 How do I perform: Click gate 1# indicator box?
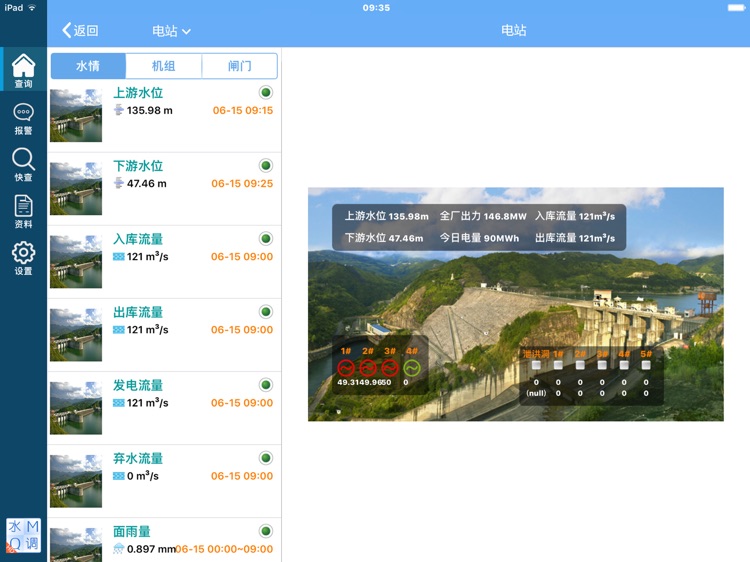[558, 365]
